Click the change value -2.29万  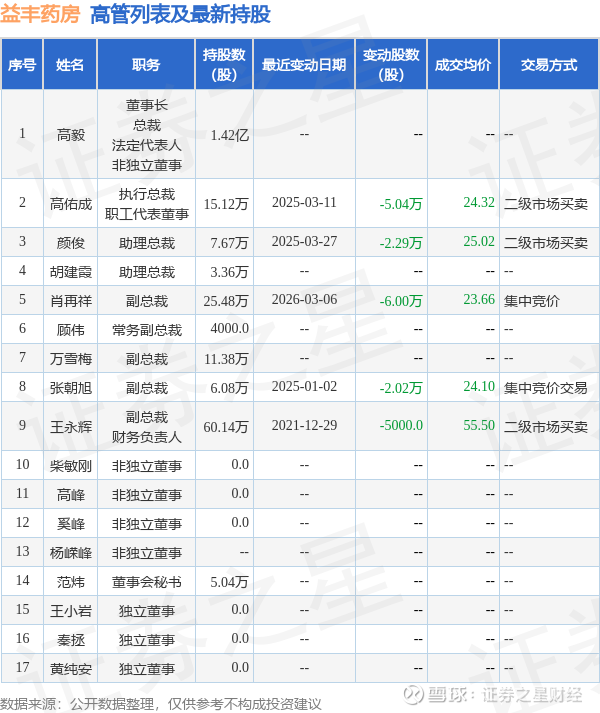401,243
